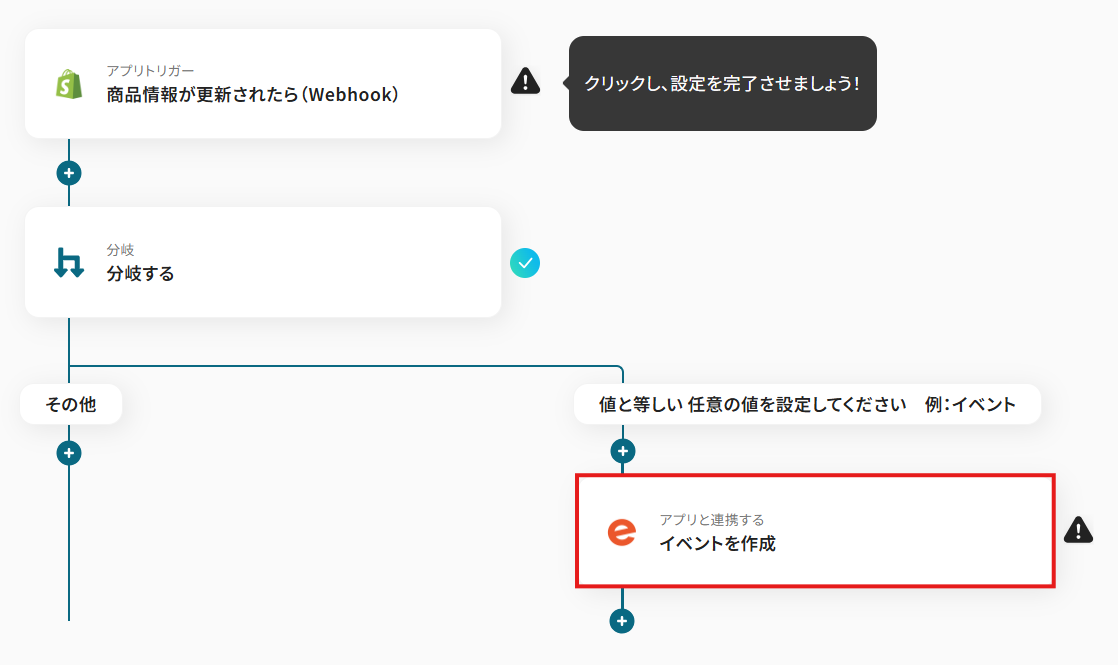1118x665 pixels.
Task: Open the 商品情報が更新されたら(Webhook) trigger title
Action: click(253, 95)
